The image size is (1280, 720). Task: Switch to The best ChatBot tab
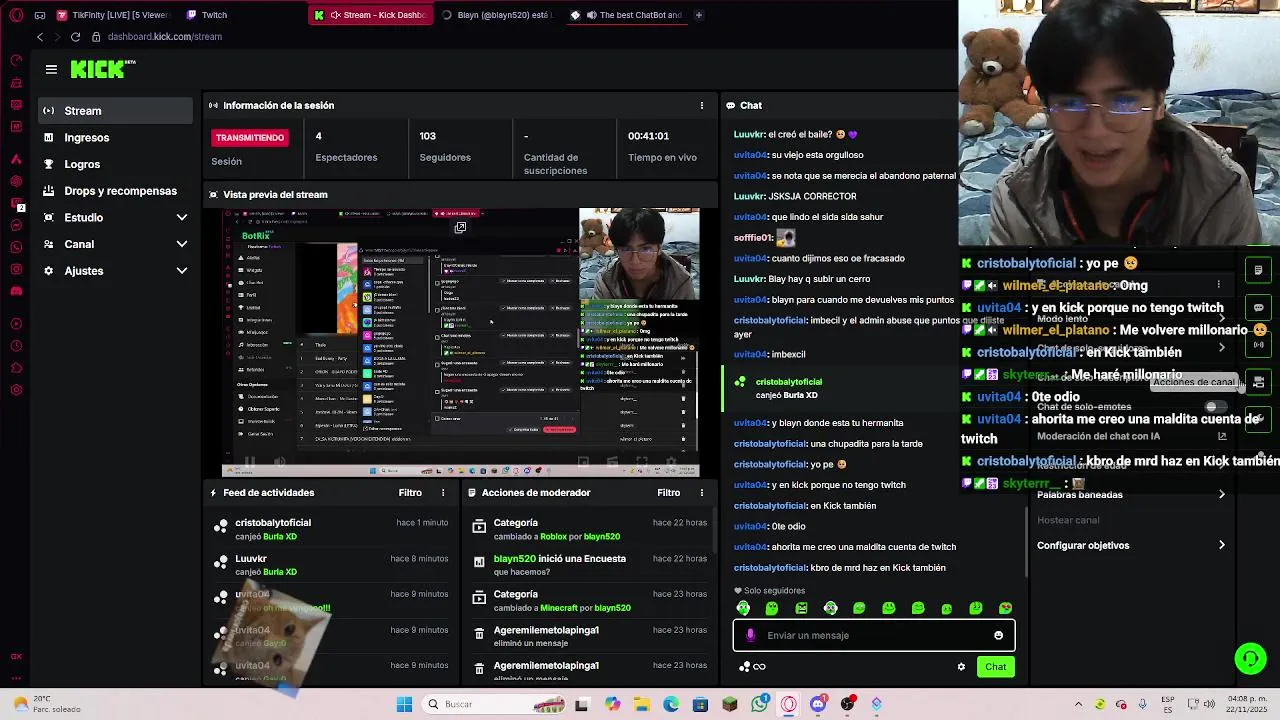click(625, 15)
